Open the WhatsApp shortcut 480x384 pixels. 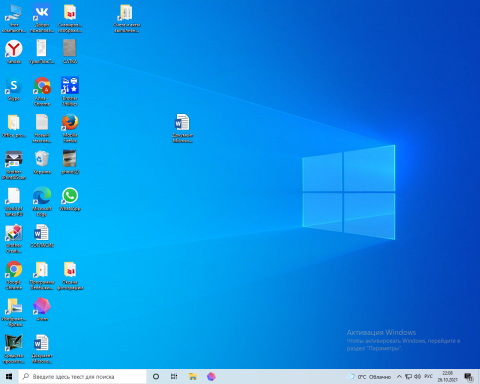[70, 199]
